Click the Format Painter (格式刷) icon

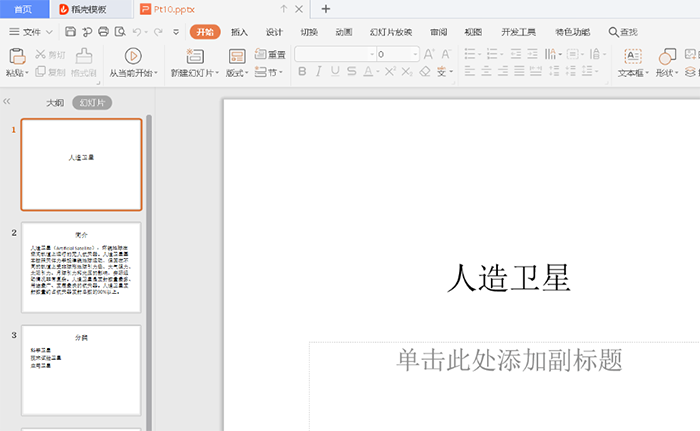click(84, 56)
